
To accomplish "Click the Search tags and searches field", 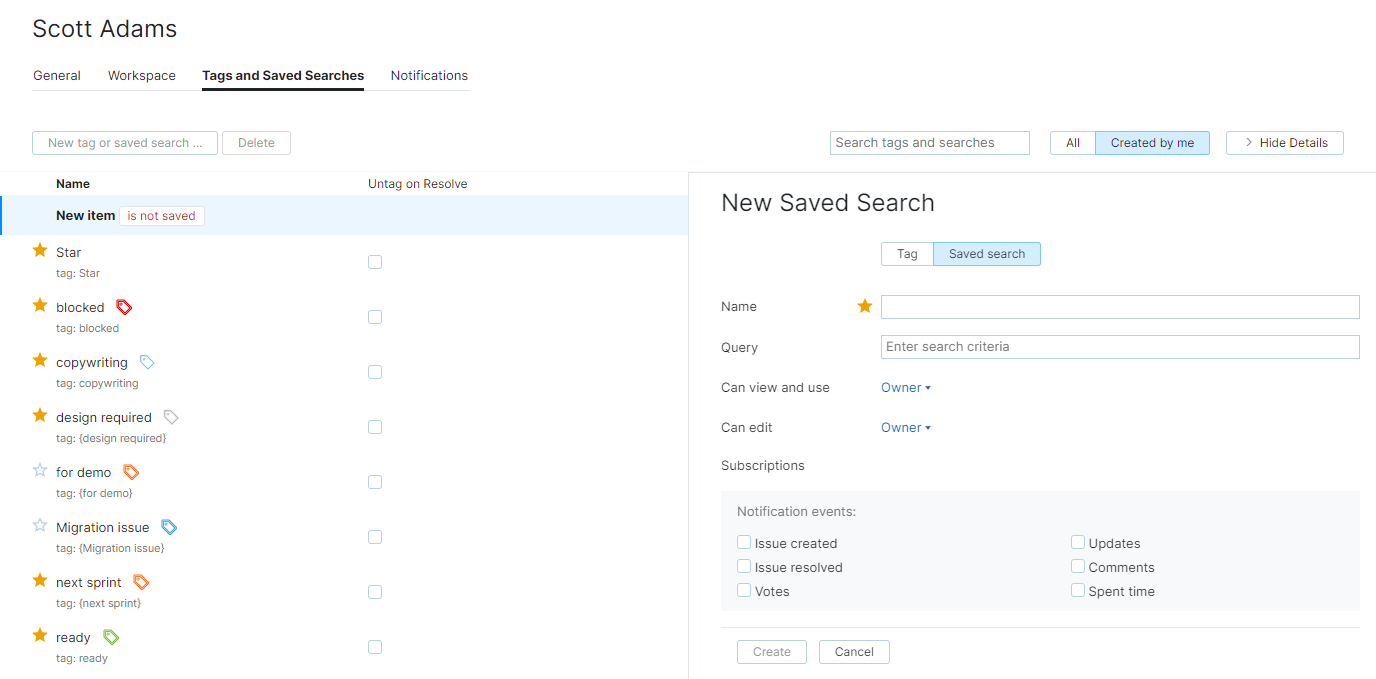I will 929,143.
